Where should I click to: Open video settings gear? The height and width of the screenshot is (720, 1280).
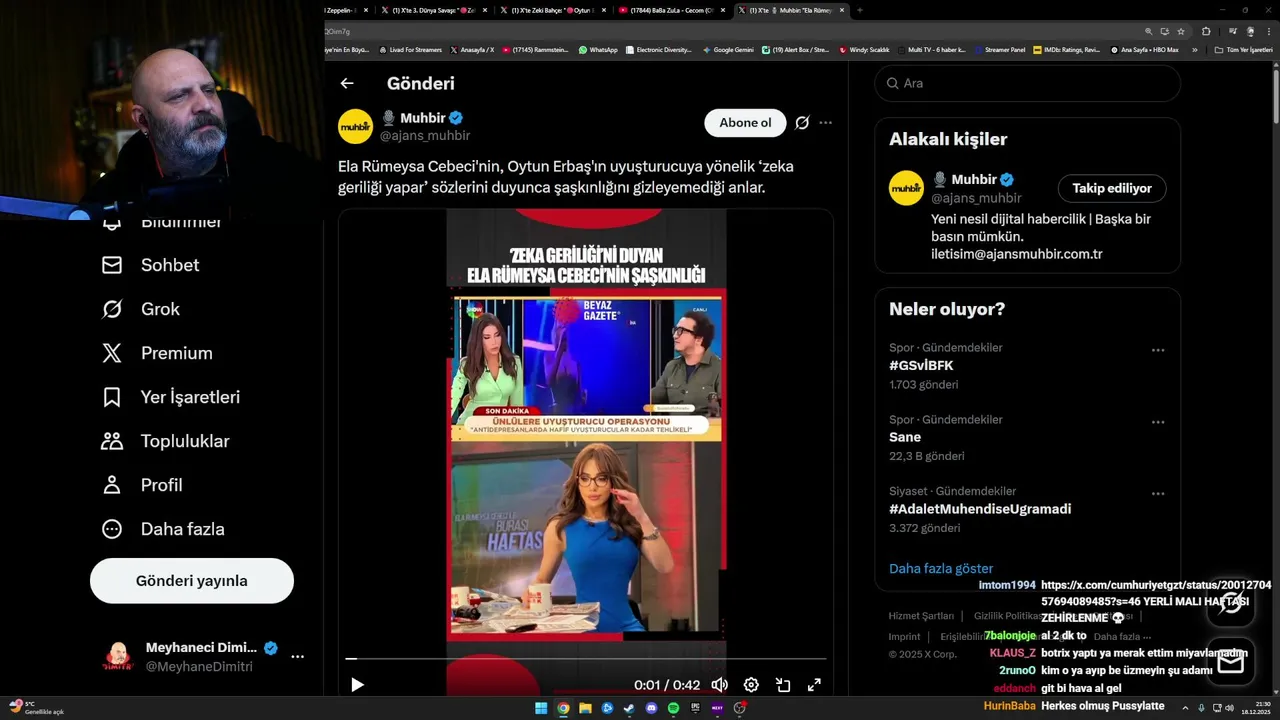[x=751, y=685]
